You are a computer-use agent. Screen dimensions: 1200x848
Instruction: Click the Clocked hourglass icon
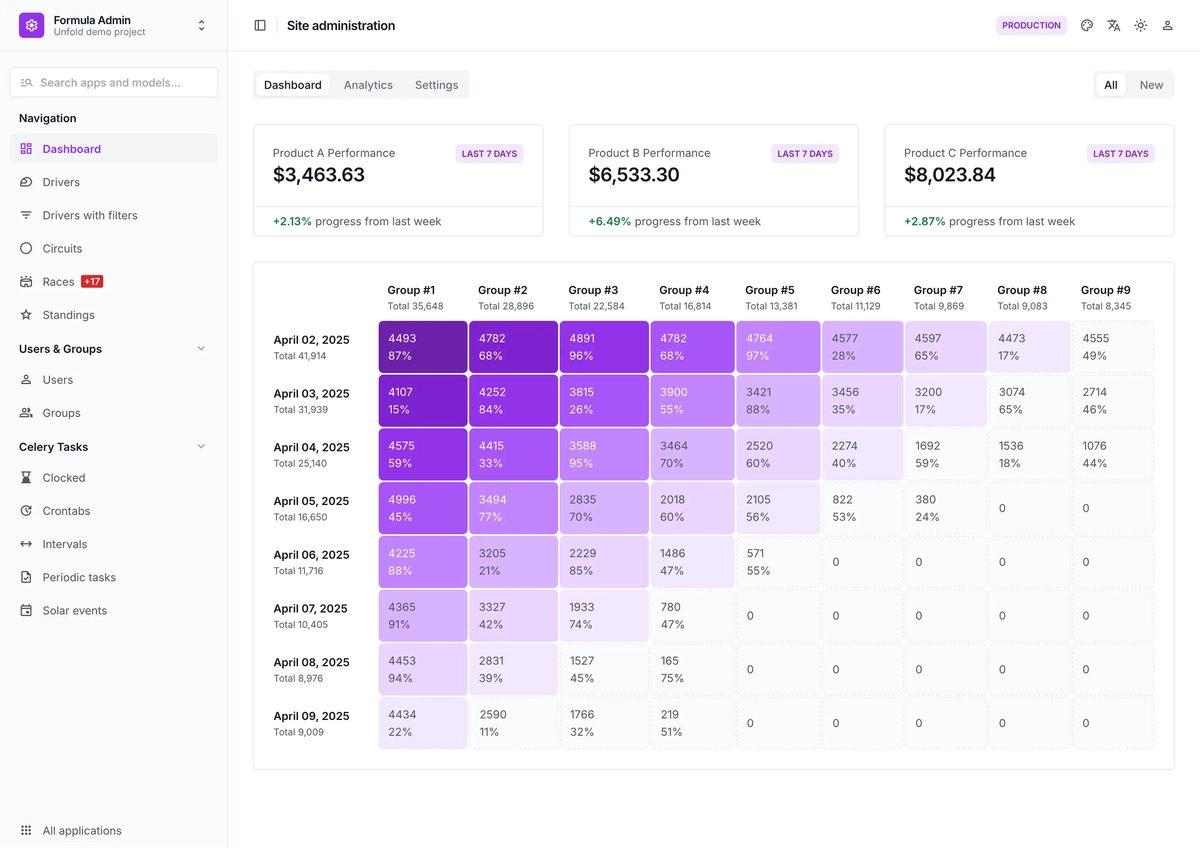point(26,478)
